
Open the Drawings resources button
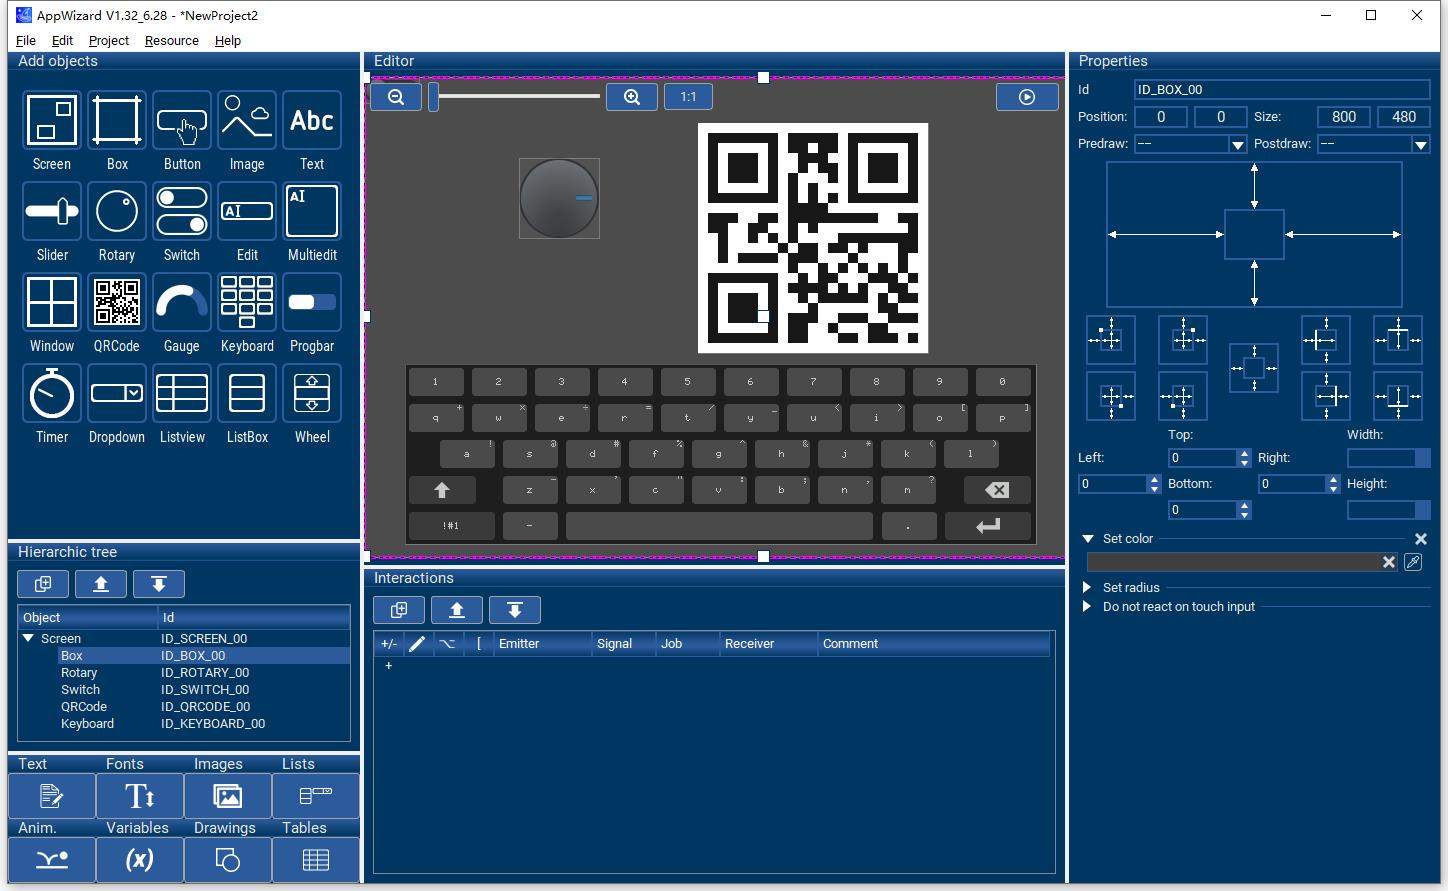[x=228, y=860]
